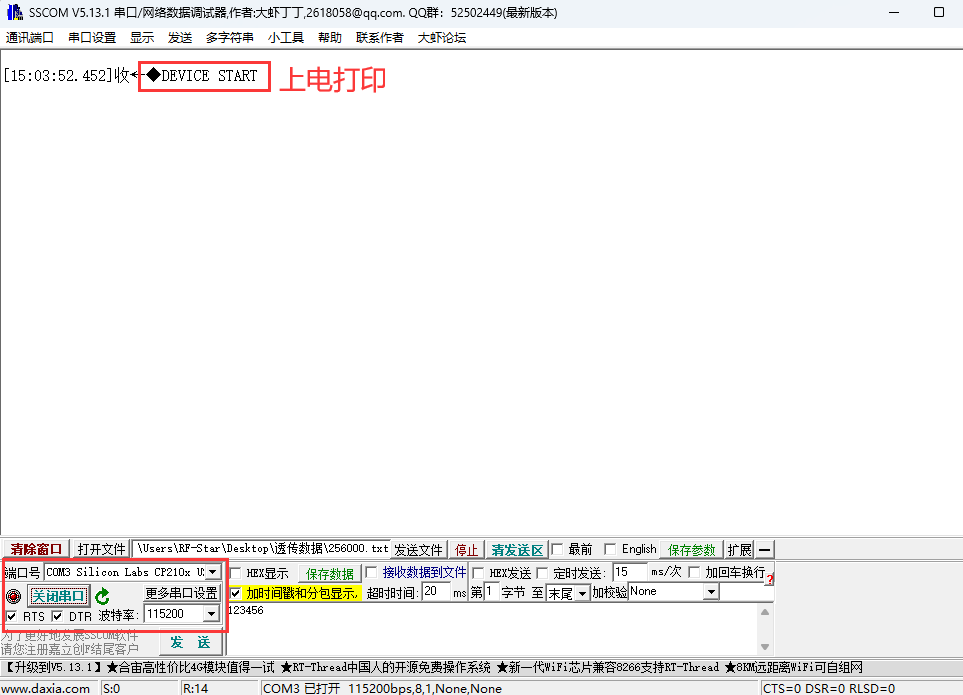Screen dimensions: 963x695
Task: Open the 末尾 byte range dropdown
Action: pos(582,593)
